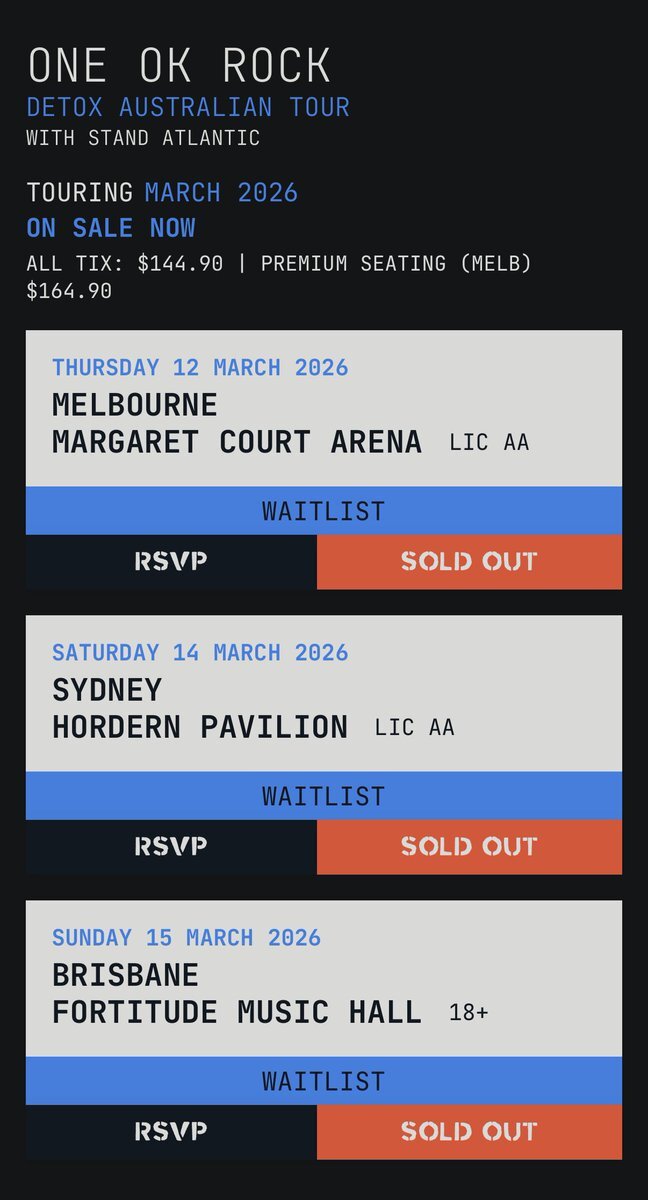Join the Sydney show waitlist
This screenshot has width=648, height=1200.
(323, 796)
